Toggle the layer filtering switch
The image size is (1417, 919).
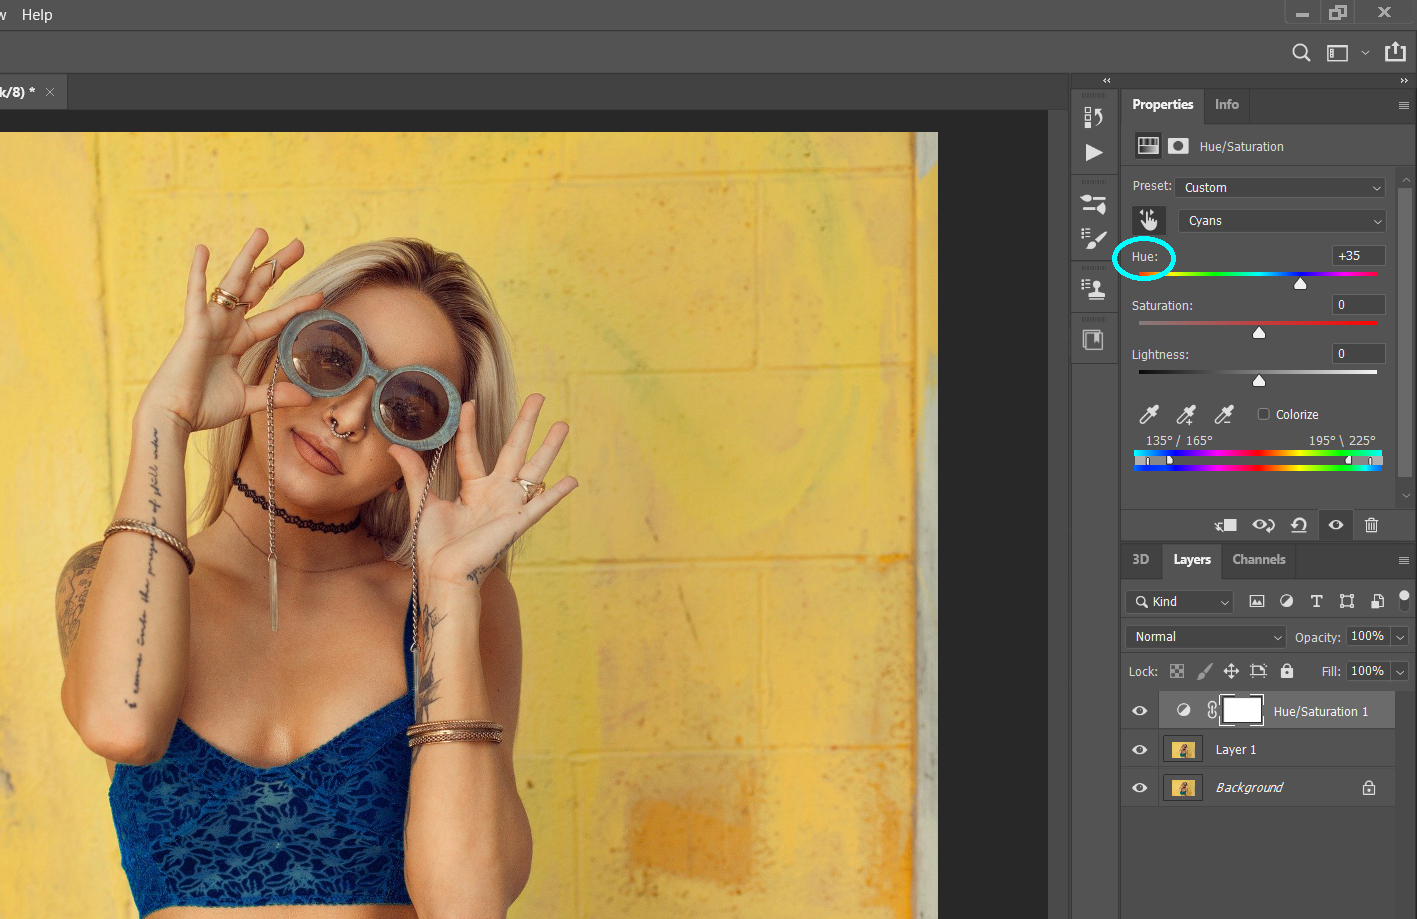coord(1404,600)
